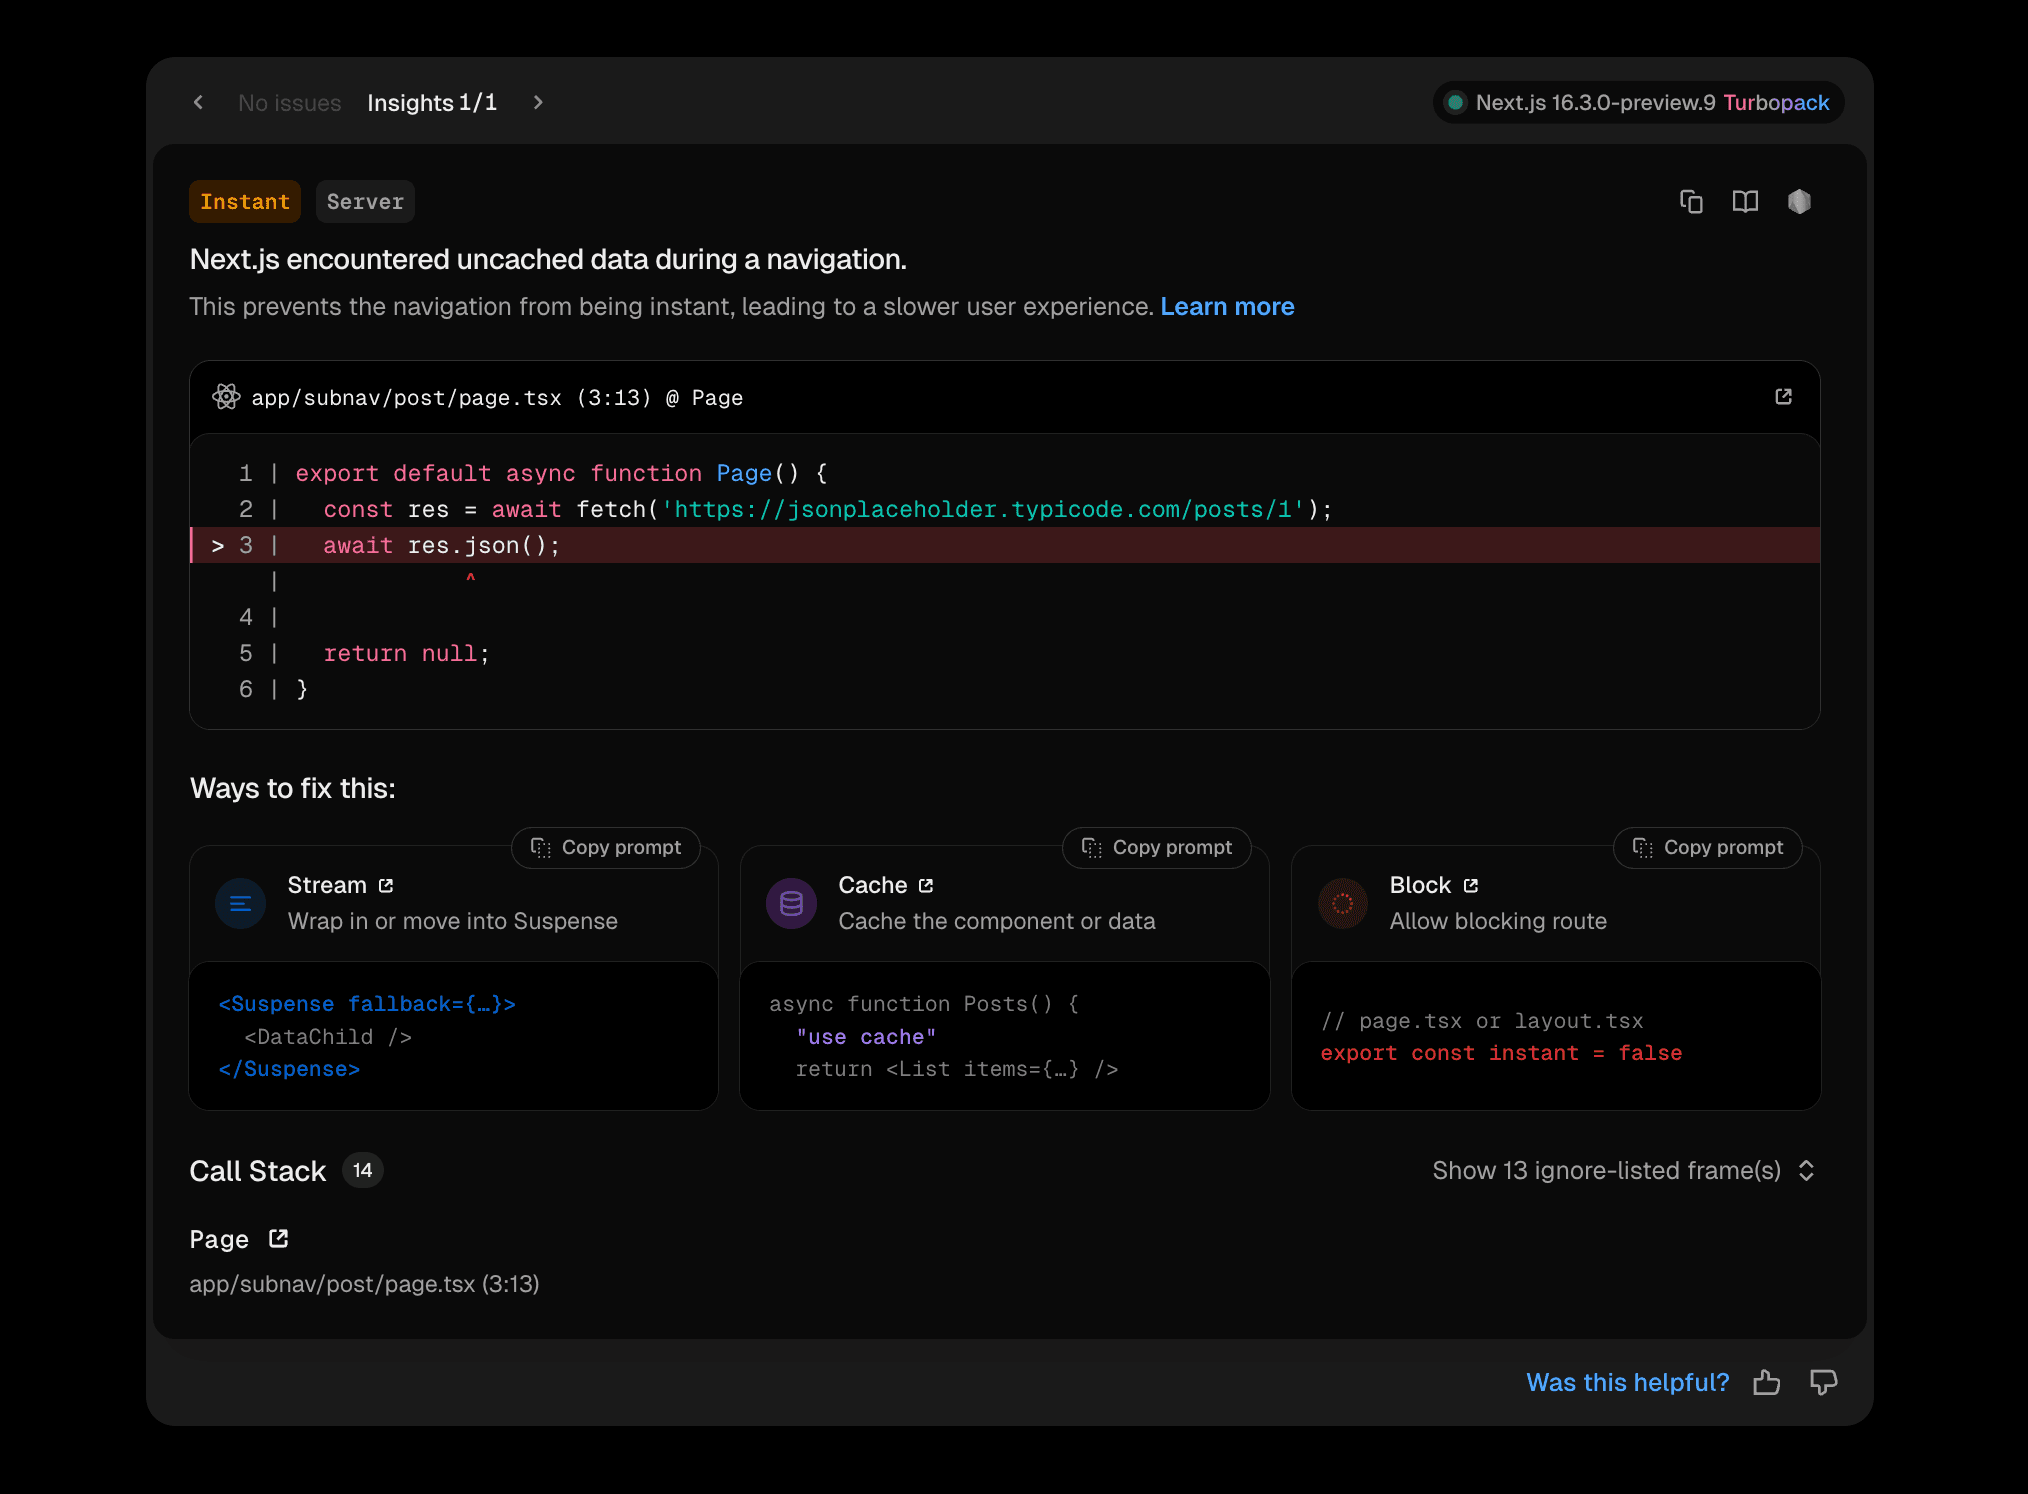
Task: Click the Wrap in or move into Suspense description
Action: tap(452, 921)
